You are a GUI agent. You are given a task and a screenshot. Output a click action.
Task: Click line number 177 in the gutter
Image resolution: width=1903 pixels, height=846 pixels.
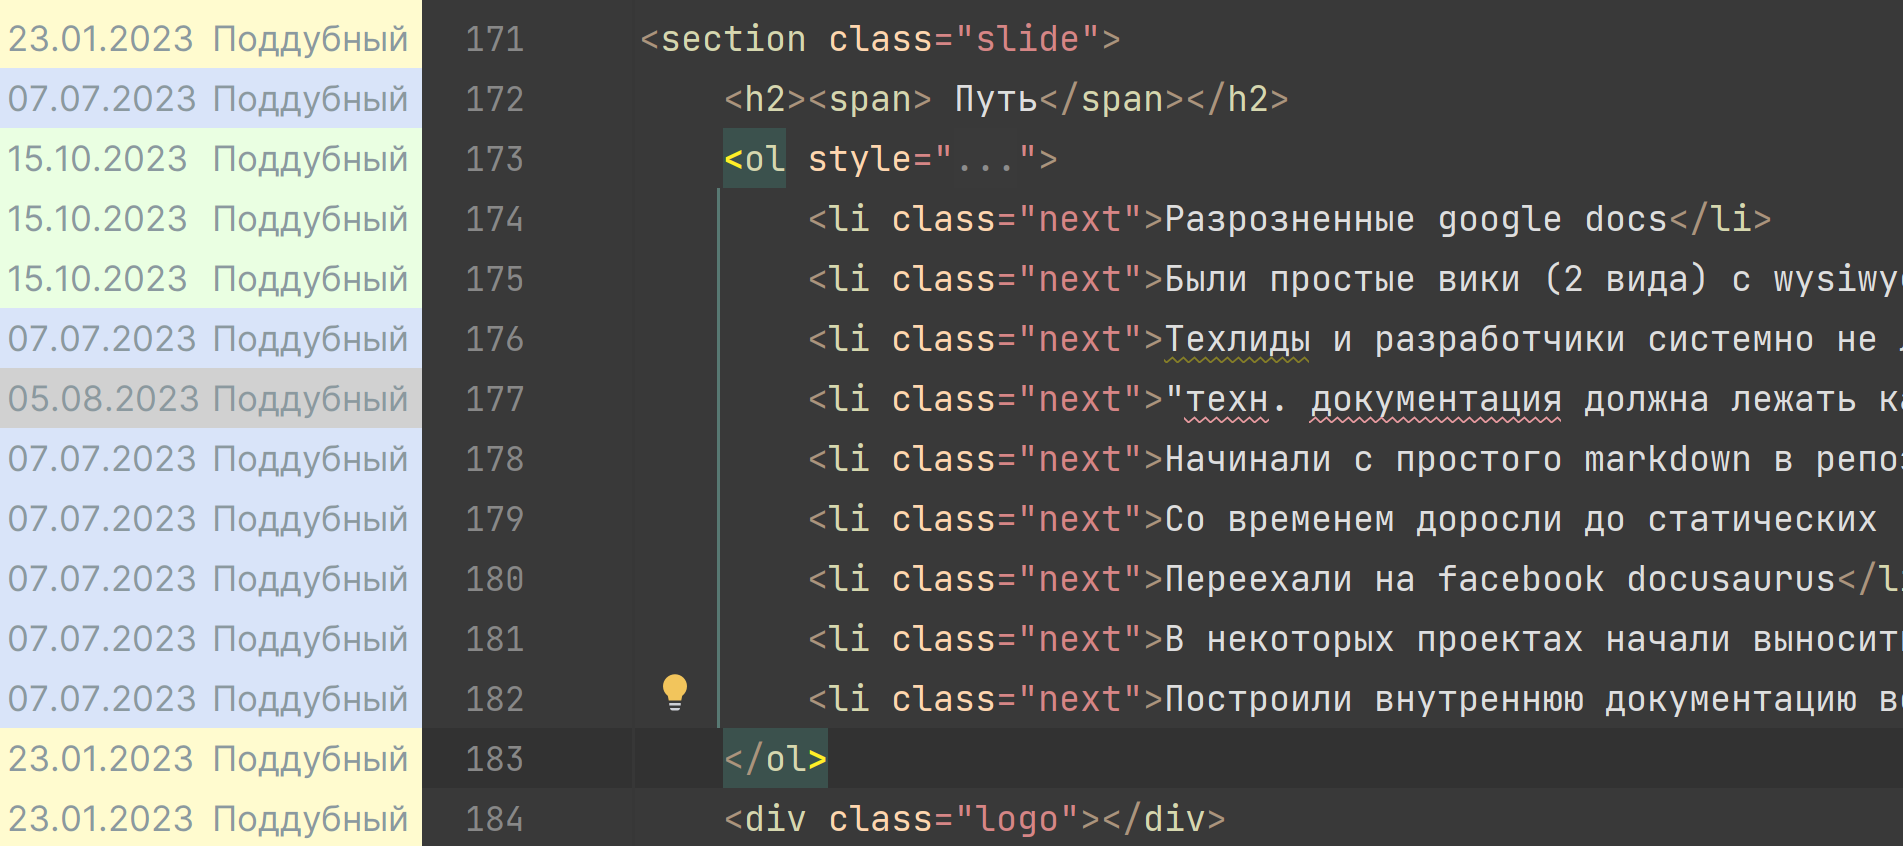pos(494,399)
